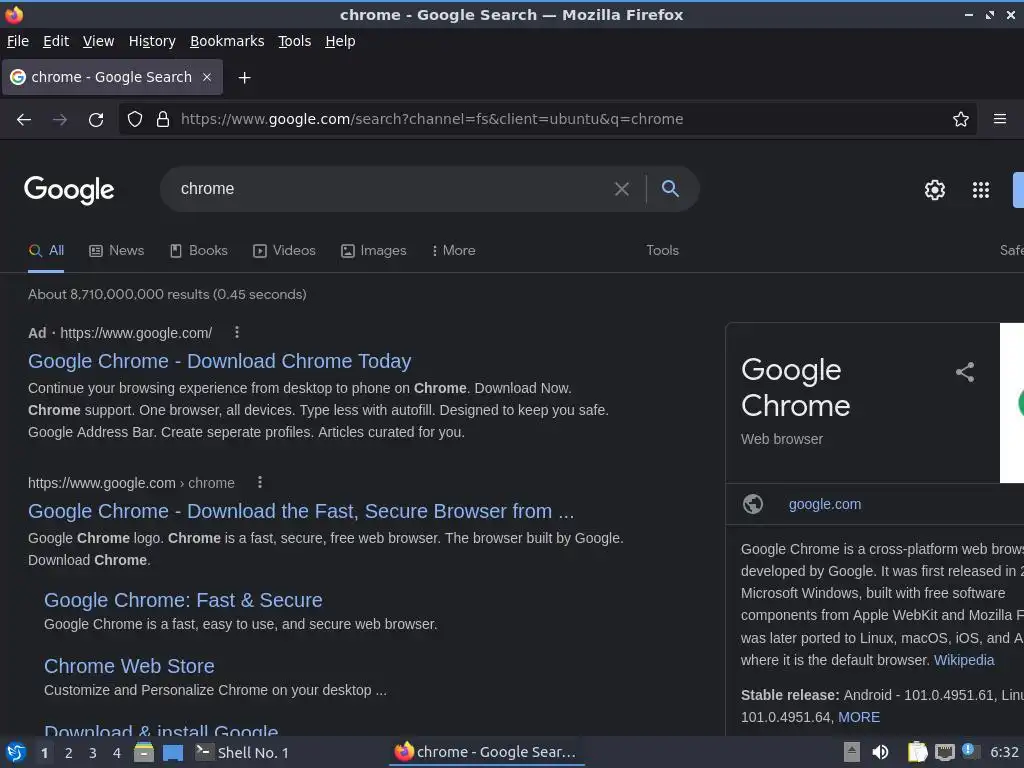Open the File menu
This screenshot has height=768, width=1024.
(18, 41)
